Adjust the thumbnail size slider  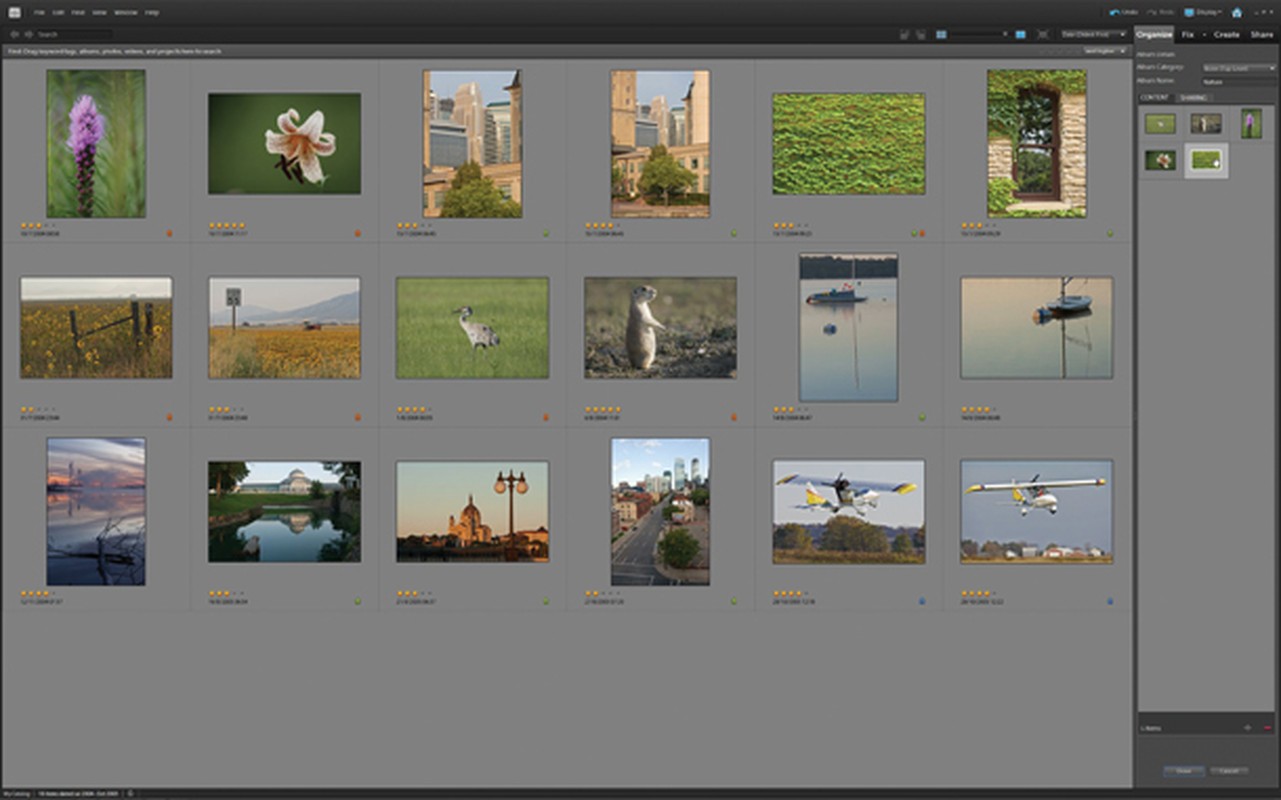tap(979, 34)
